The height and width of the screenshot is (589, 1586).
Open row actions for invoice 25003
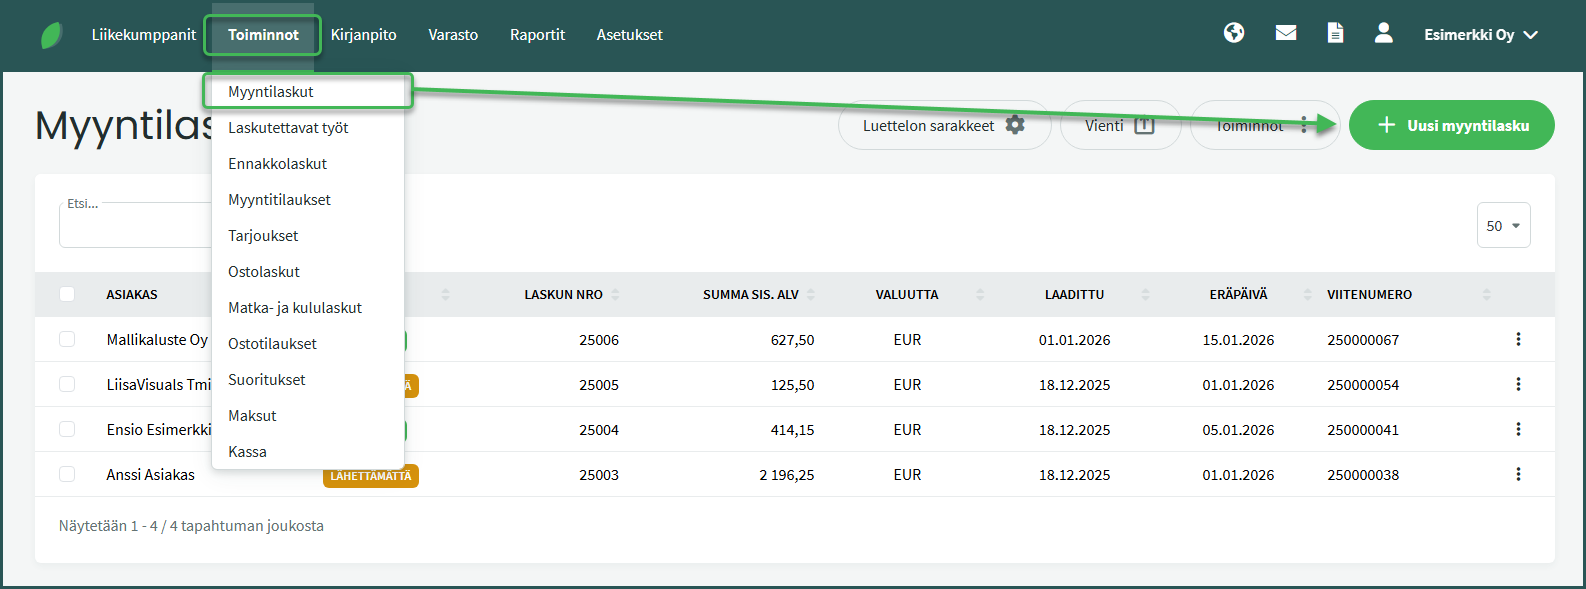coord(1518,474)
